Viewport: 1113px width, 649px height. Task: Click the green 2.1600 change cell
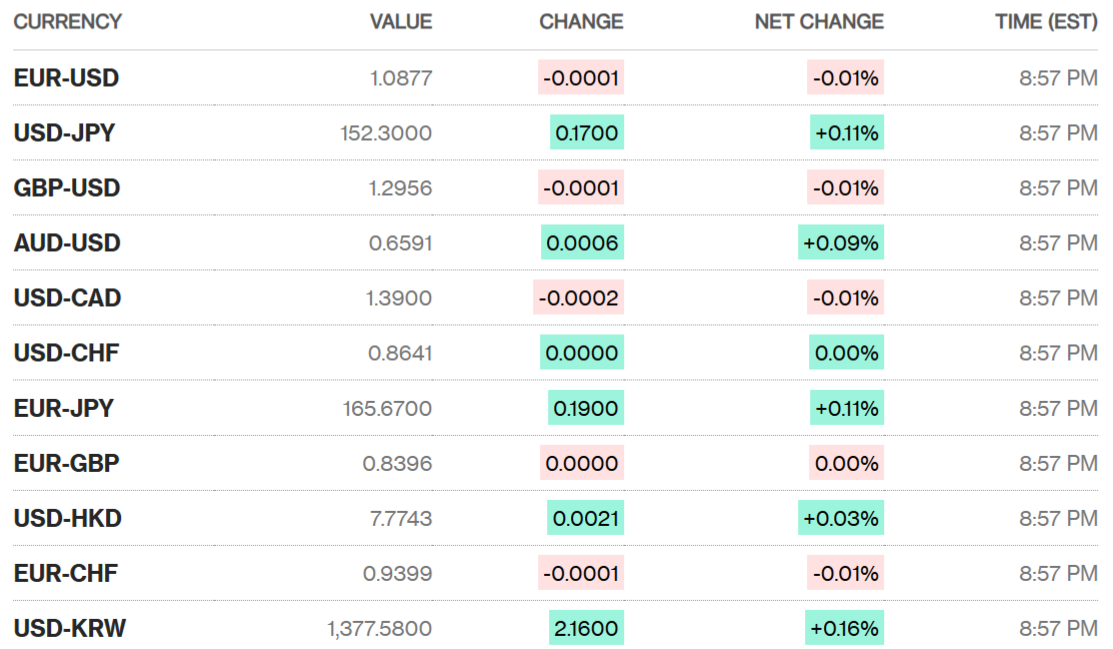[x=586, y=628]
